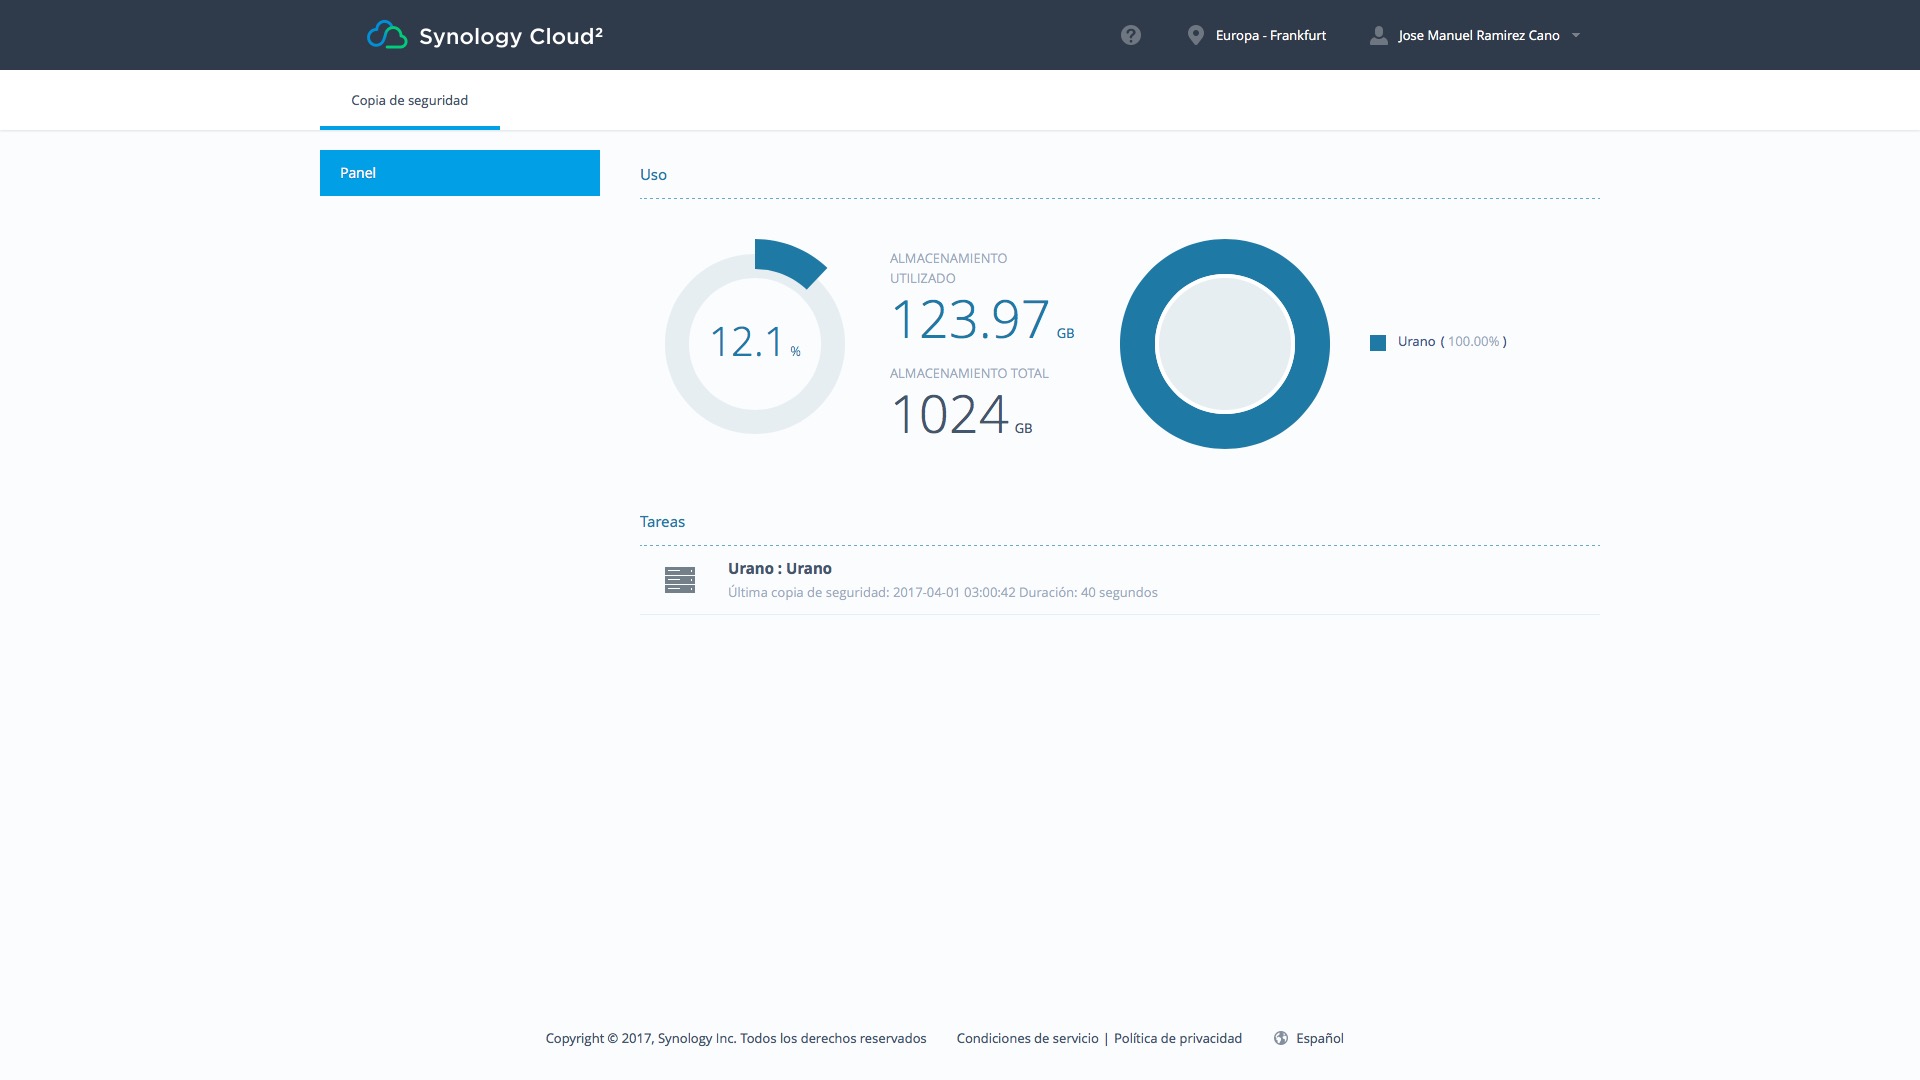Select Panel in the sidebar
The height and width of the screenshot is (1080, 1920).
click(x=460, y=173)
